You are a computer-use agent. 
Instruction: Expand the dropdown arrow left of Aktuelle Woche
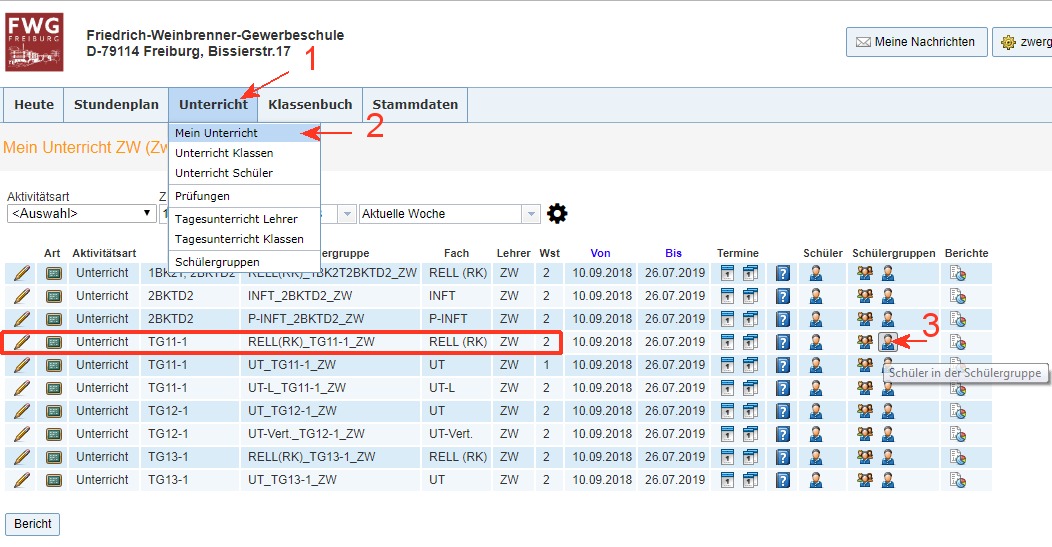[348, 214]
